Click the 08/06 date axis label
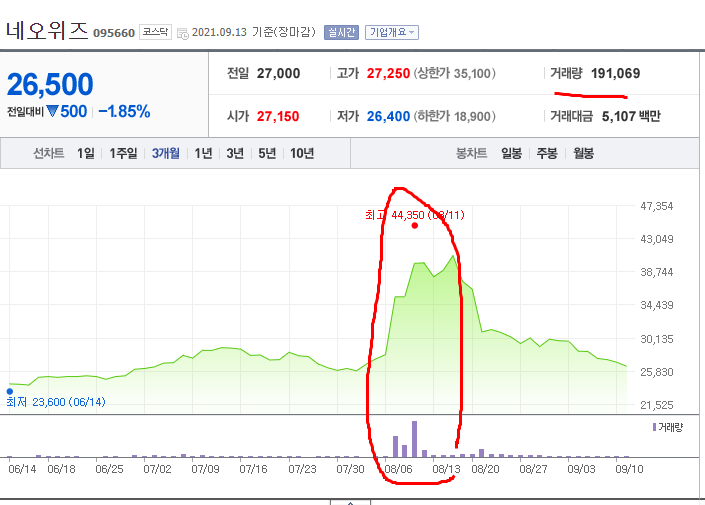 398,469
